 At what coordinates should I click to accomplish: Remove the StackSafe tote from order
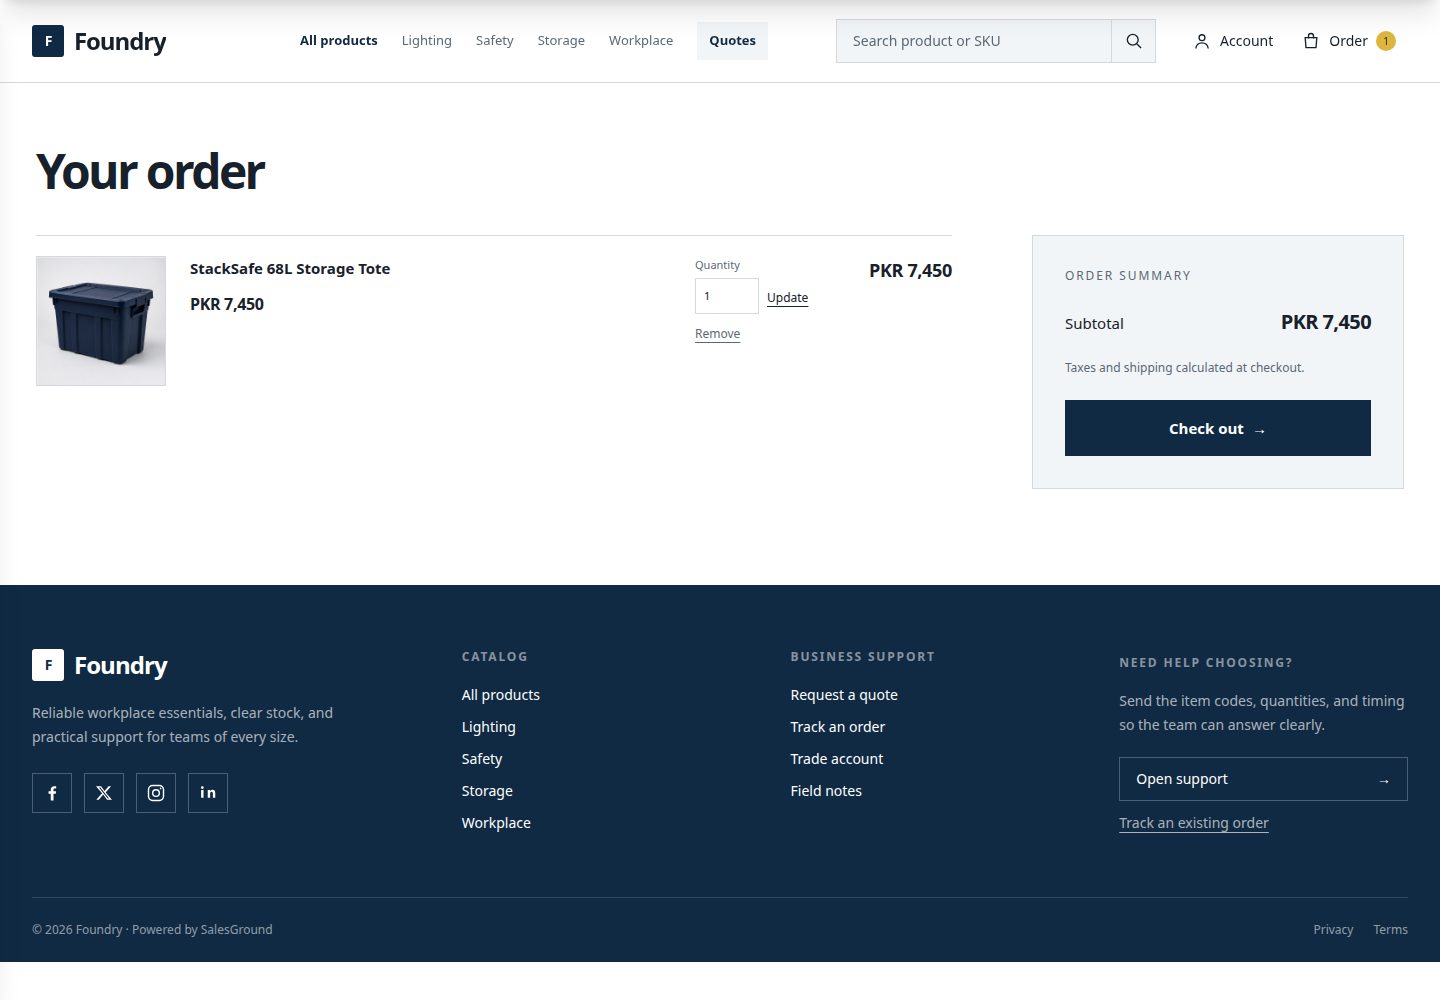[717, 334]
